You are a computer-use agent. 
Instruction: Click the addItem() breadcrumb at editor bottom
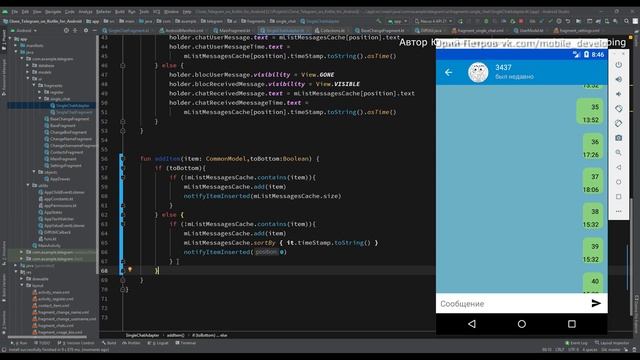tap(176, 335)
